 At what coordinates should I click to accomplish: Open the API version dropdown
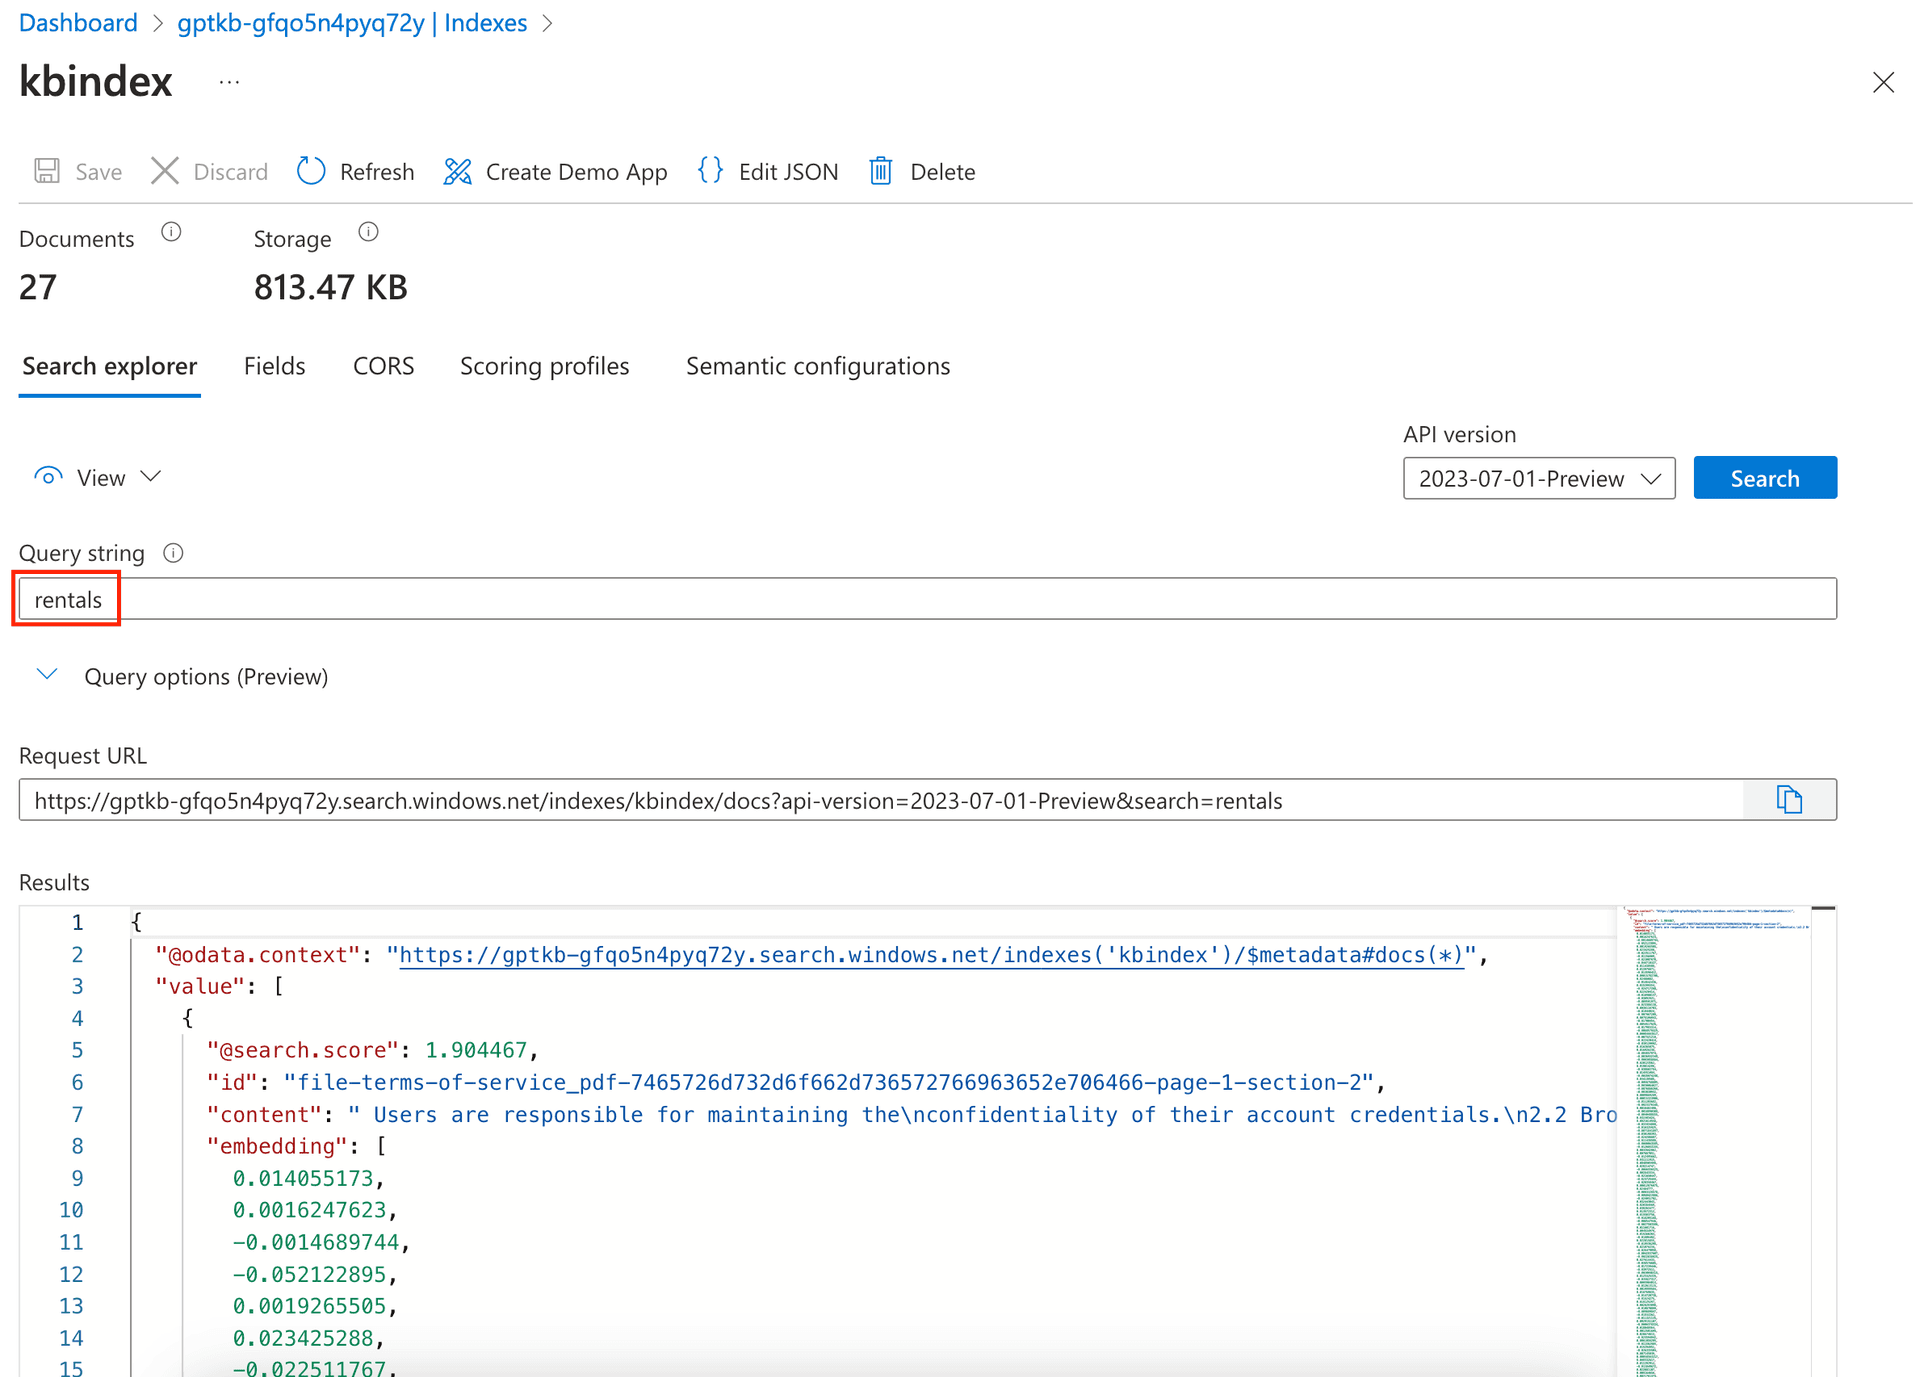[x=1539, y=478]
